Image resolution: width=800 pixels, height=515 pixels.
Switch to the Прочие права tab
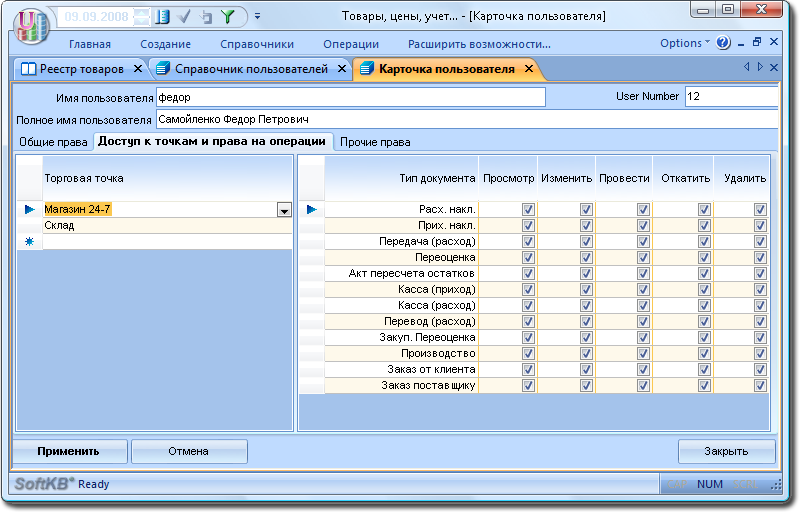pos(375,142)
